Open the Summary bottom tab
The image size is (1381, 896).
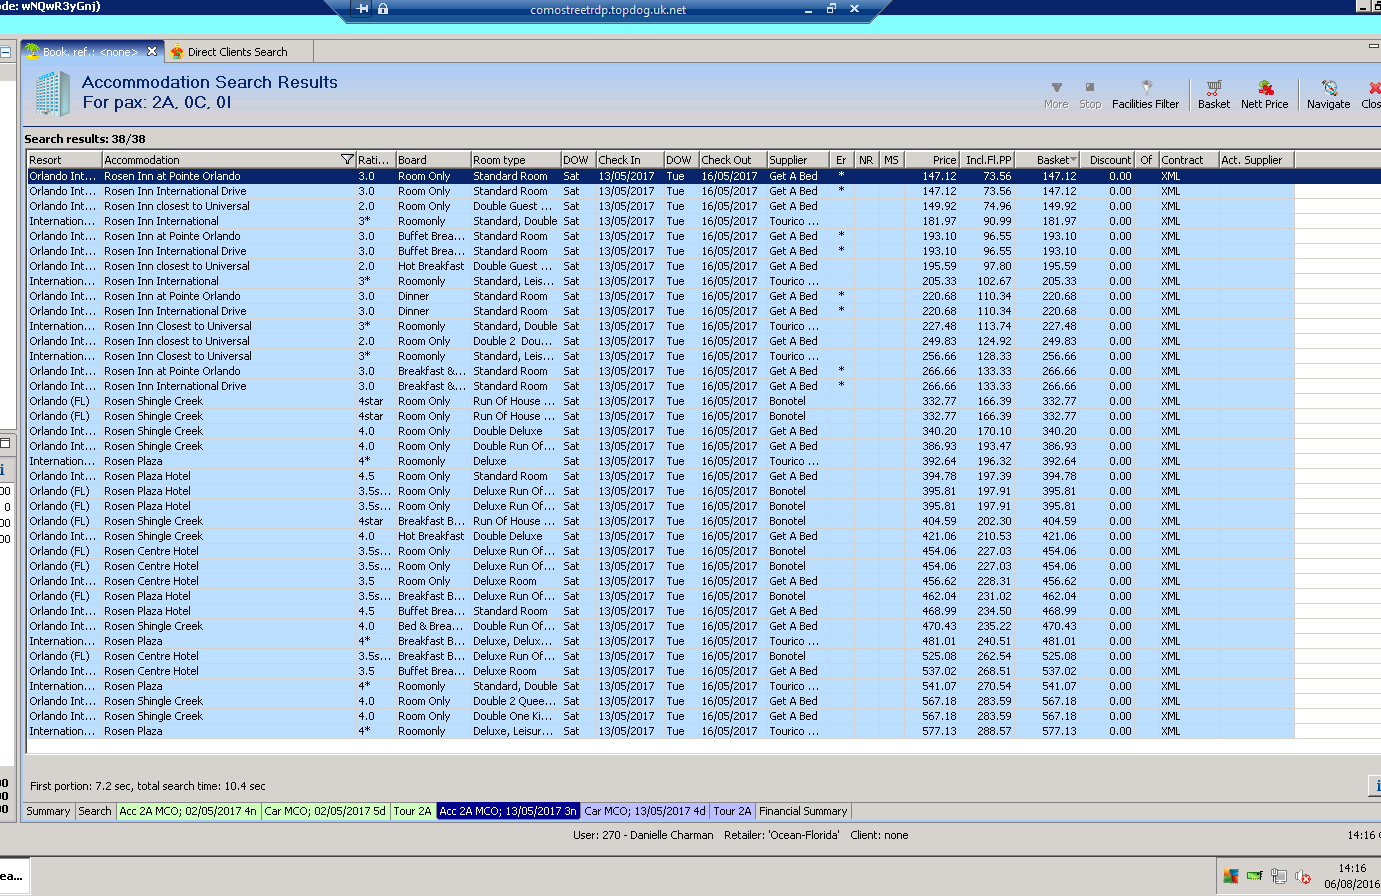click(48, 811)
